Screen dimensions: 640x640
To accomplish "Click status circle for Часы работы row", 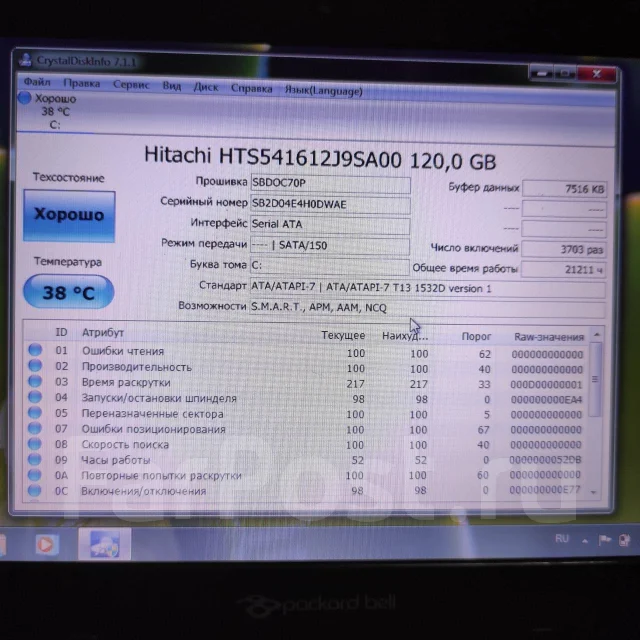I will point(35,459).
